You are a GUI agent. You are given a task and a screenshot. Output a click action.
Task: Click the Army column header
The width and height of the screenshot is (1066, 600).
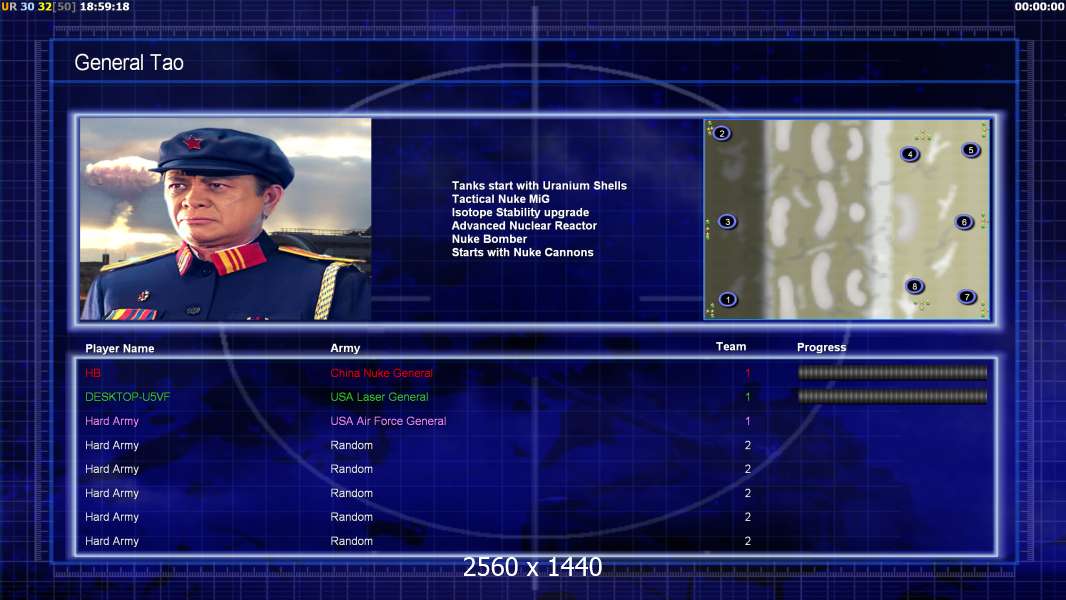point(345,348)
